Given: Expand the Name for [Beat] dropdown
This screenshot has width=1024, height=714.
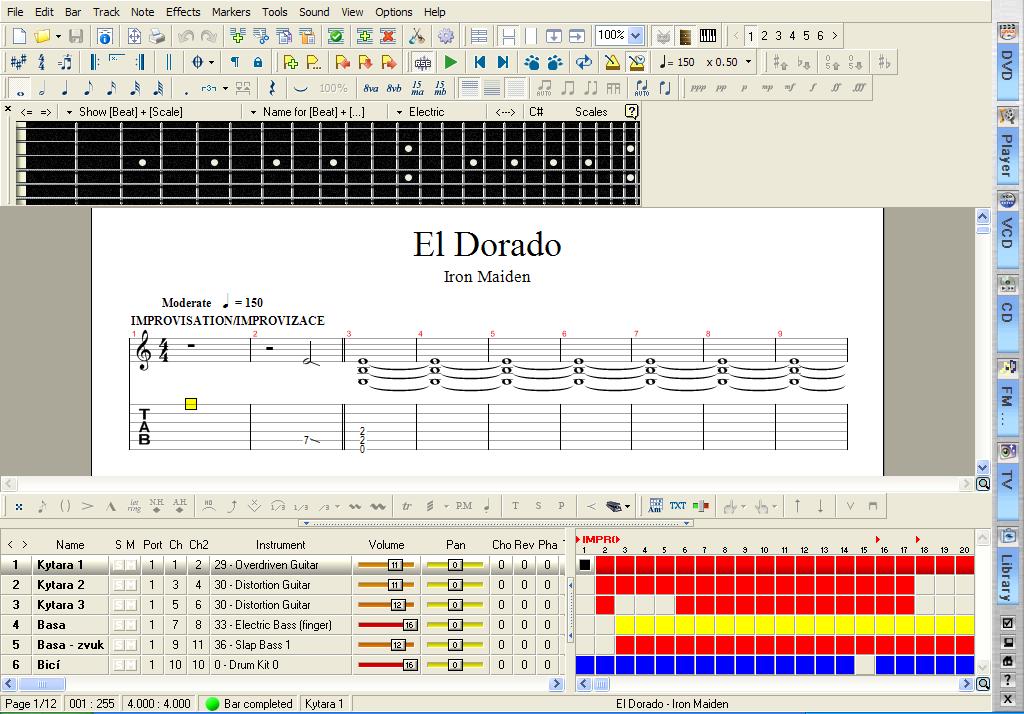Looking at the screenshot, I should (253, 112).
